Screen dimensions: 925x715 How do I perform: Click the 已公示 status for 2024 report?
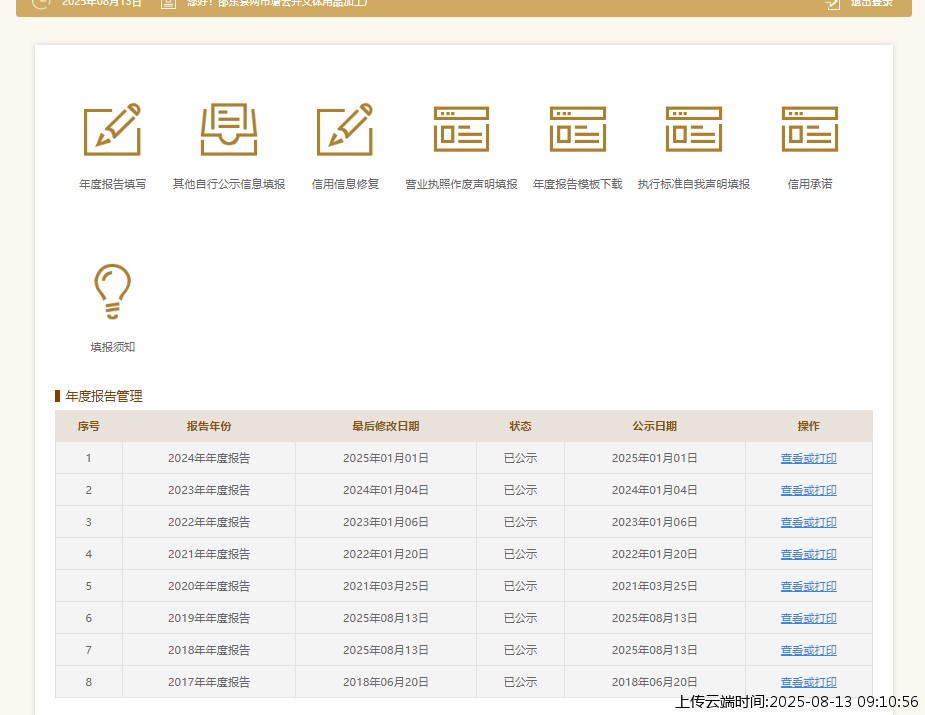click(520, 458)
